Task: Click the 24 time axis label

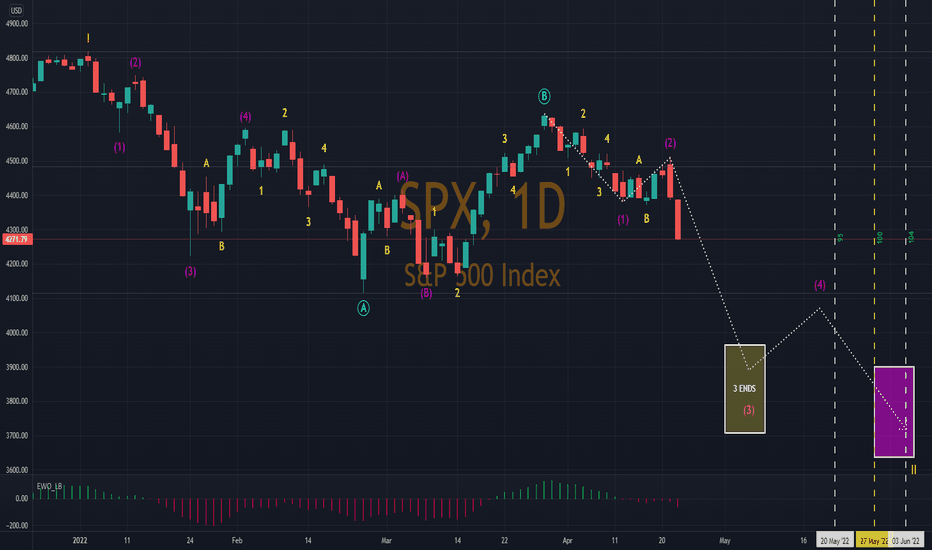Action: [x=190, y=540]
